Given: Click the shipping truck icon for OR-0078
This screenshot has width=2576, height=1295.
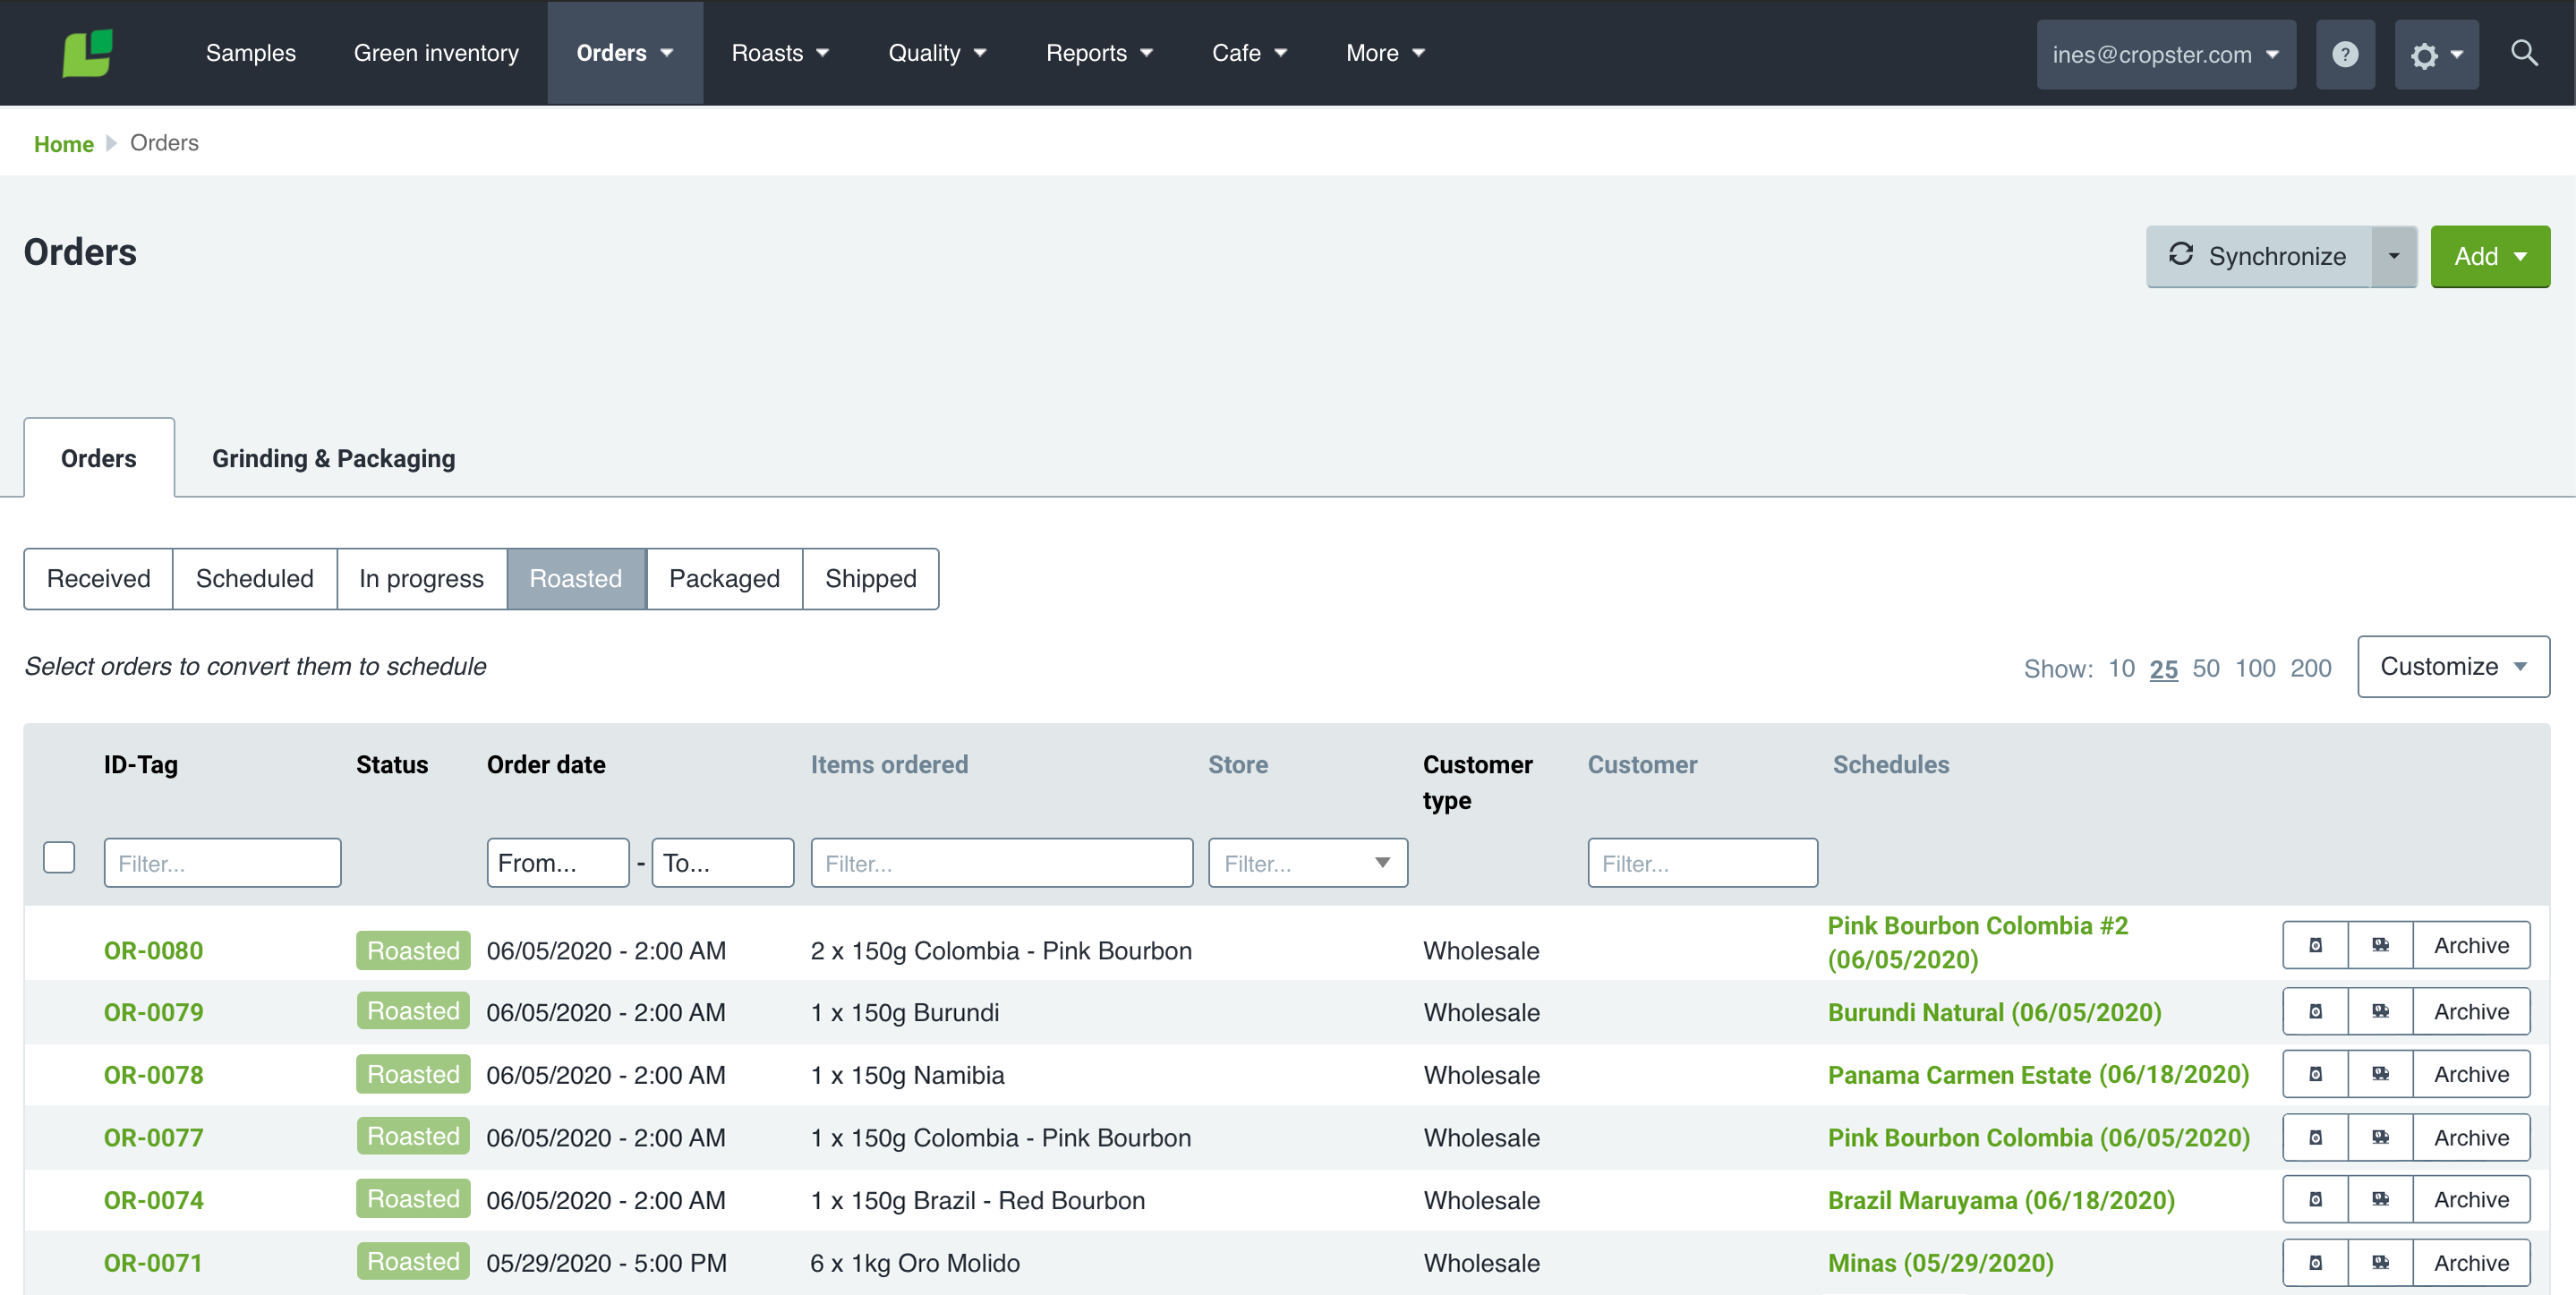Looking at the screenshot, I should 2380,1074.
